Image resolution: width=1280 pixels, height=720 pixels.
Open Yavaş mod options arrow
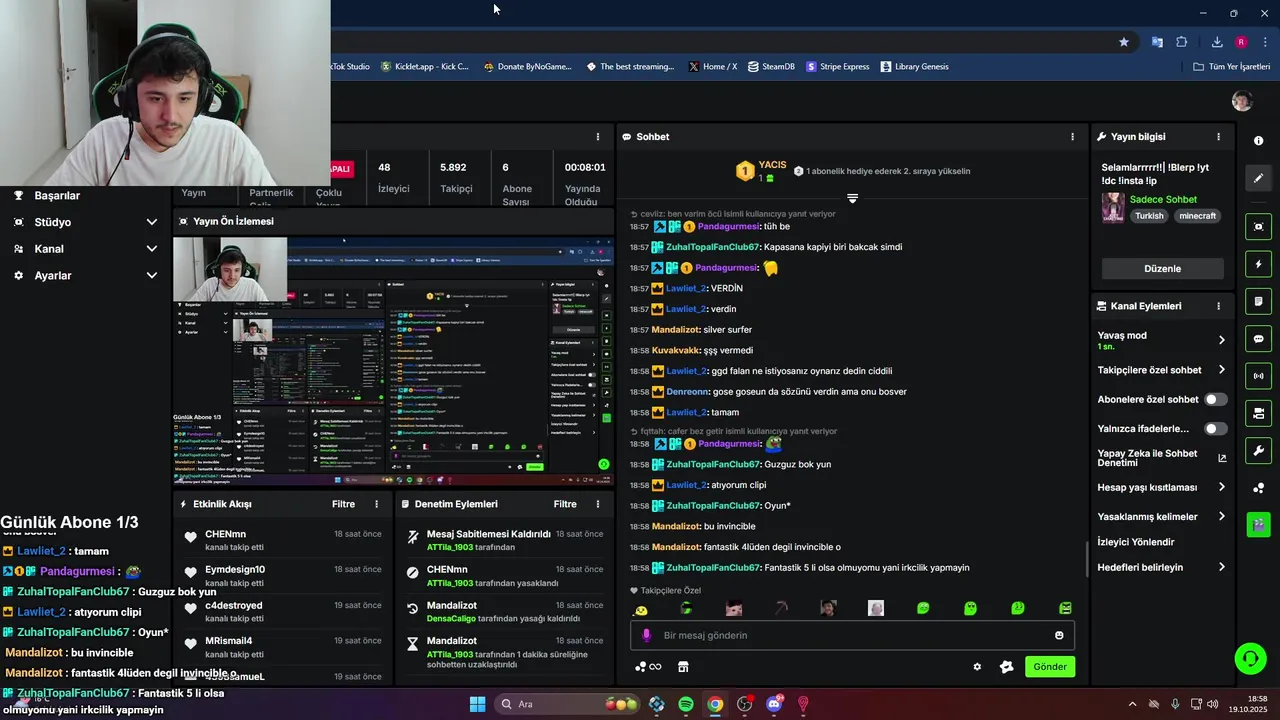tap(1221, 340)
